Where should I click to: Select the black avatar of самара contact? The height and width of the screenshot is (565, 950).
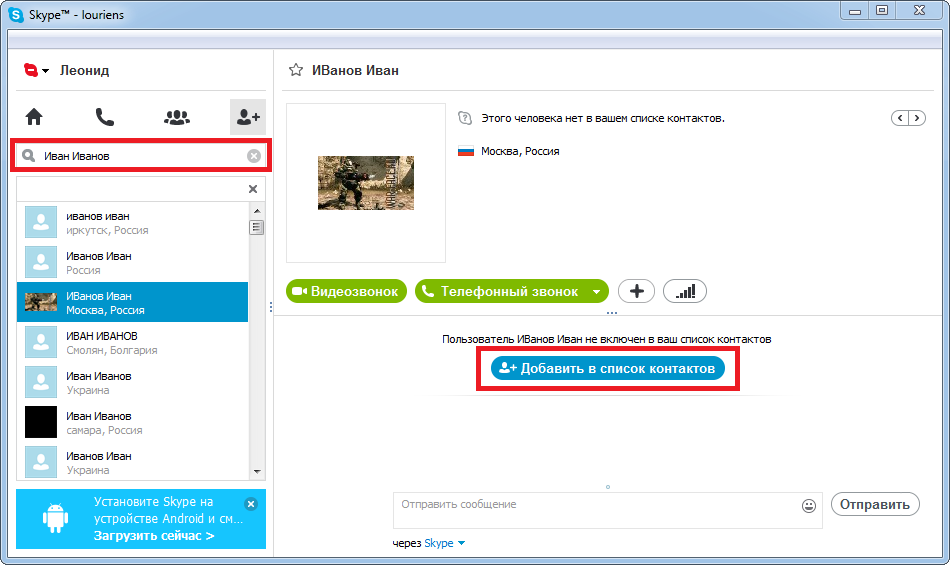click(x=41, y=422)
